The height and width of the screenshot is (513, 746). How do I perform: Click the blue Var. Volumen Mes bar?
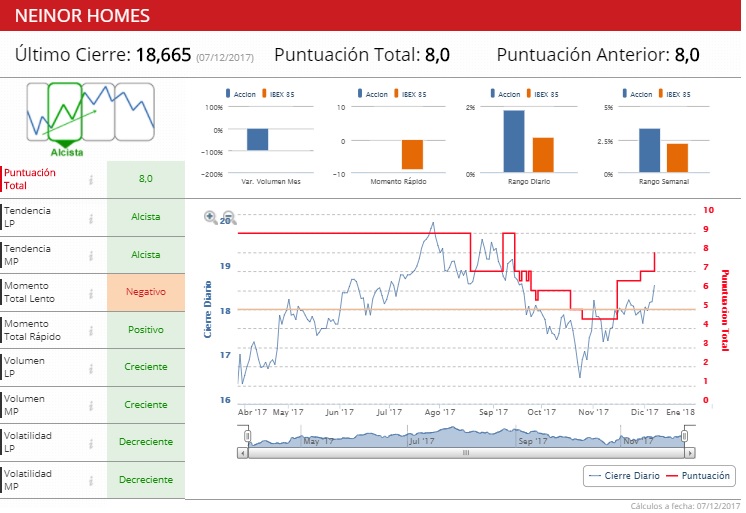[x=257, y=139]
